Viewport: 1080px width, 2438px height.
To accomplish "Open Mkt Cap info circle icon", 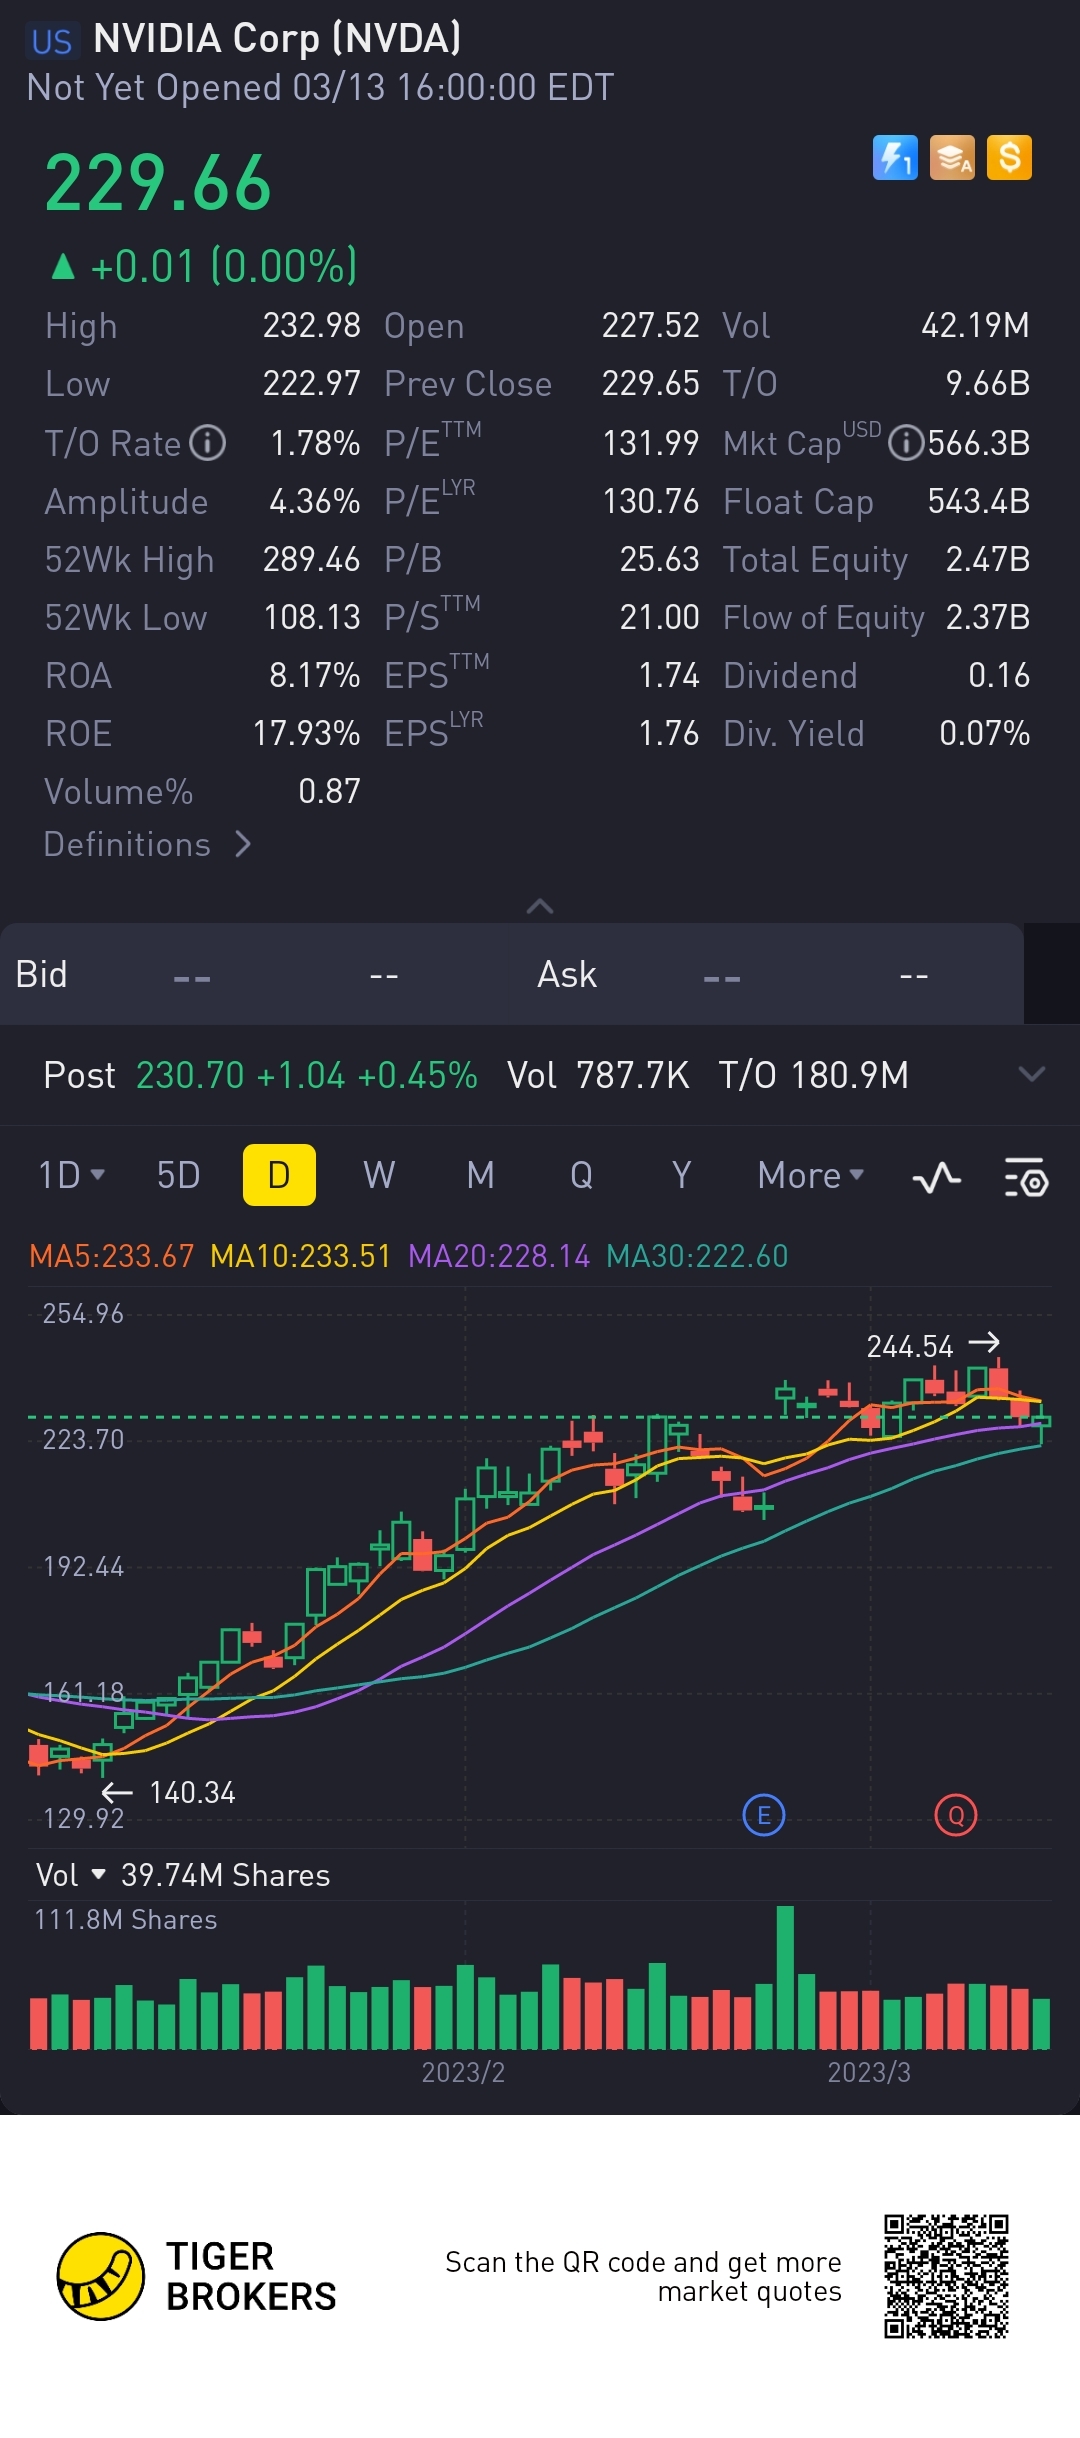I will 905,443.
